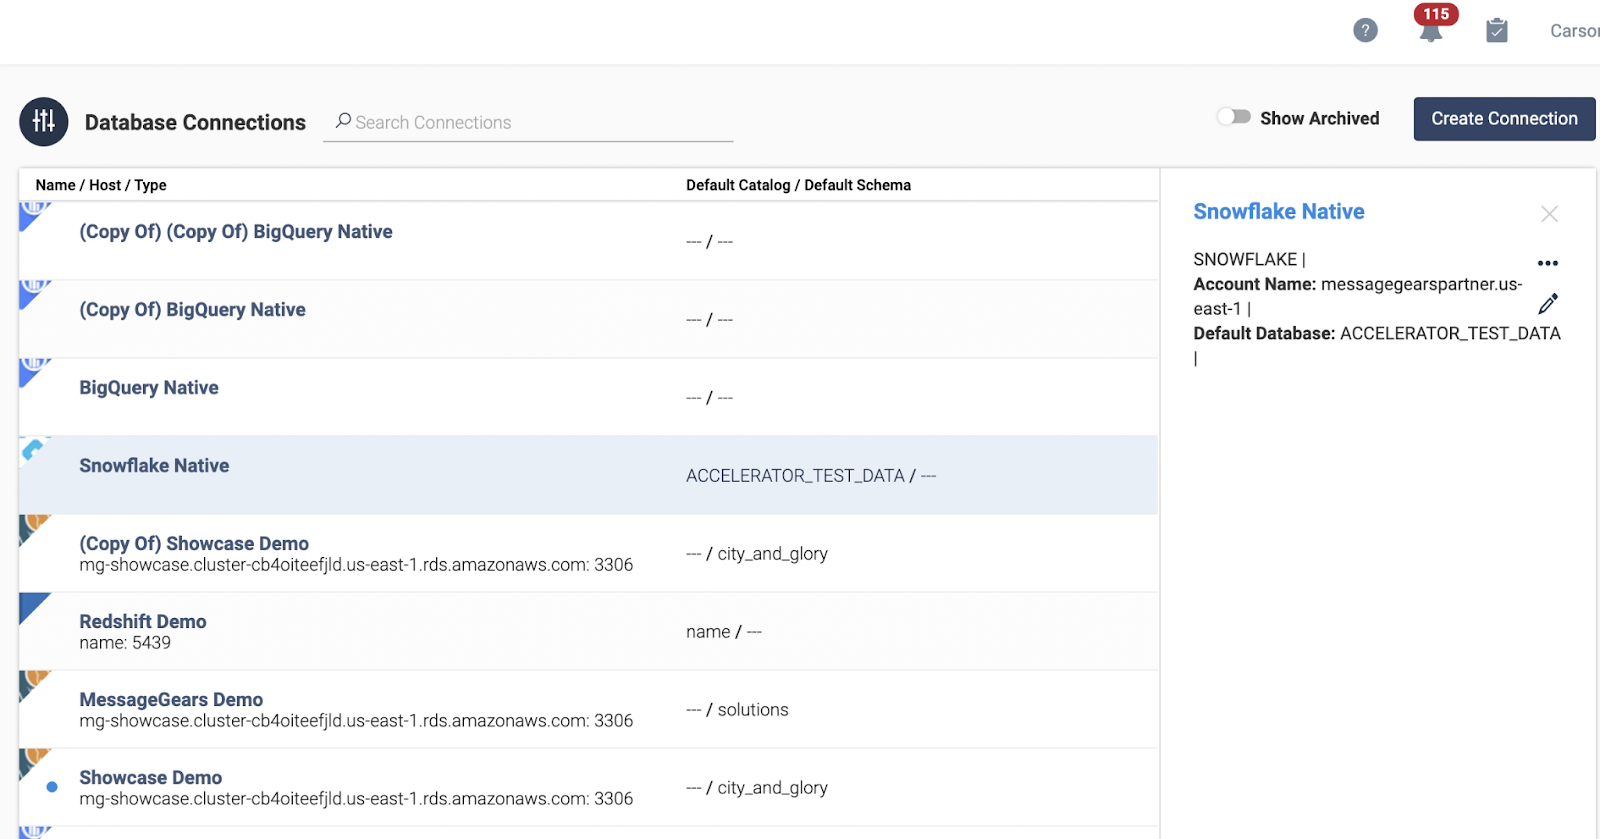Image resolution: width=1600 pixels, height=839 pixels.
Task: Click the '--- / solutions' schema cell
Action: click(x=737, y=710)
